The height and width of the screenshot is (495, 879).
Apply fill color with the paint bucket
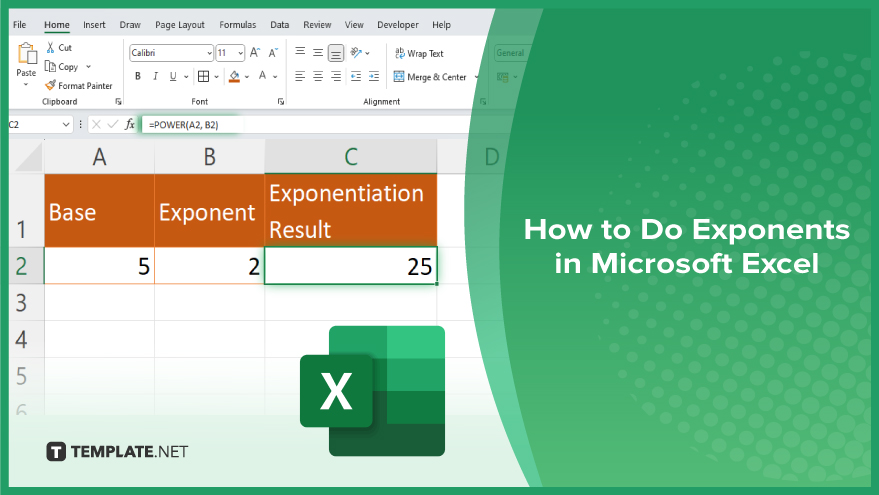[x=234, y=76]
